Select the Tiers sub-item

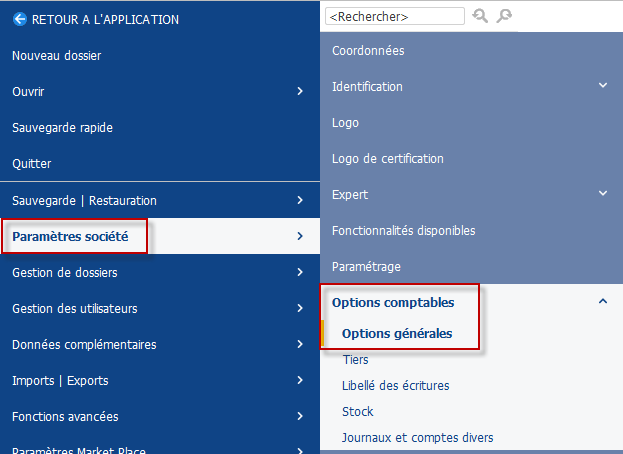click(x=356, y=360)
